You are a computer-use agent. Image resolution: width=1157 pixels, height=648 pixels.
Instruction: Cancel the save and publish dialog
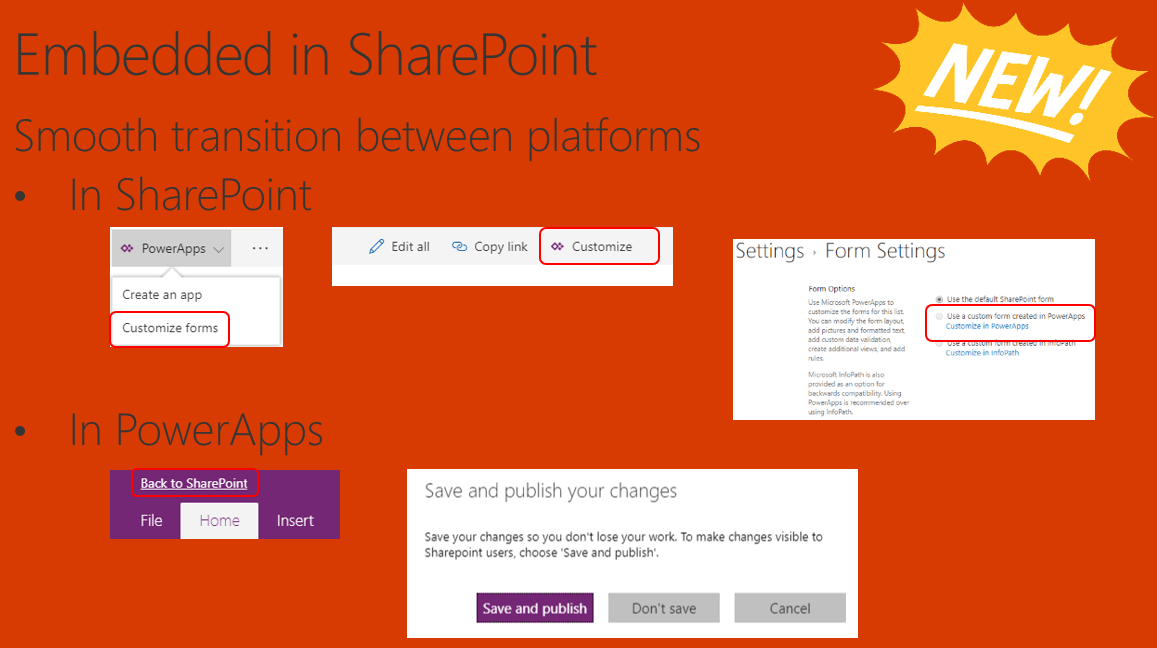pyautogui.click(x=790, y=608)
